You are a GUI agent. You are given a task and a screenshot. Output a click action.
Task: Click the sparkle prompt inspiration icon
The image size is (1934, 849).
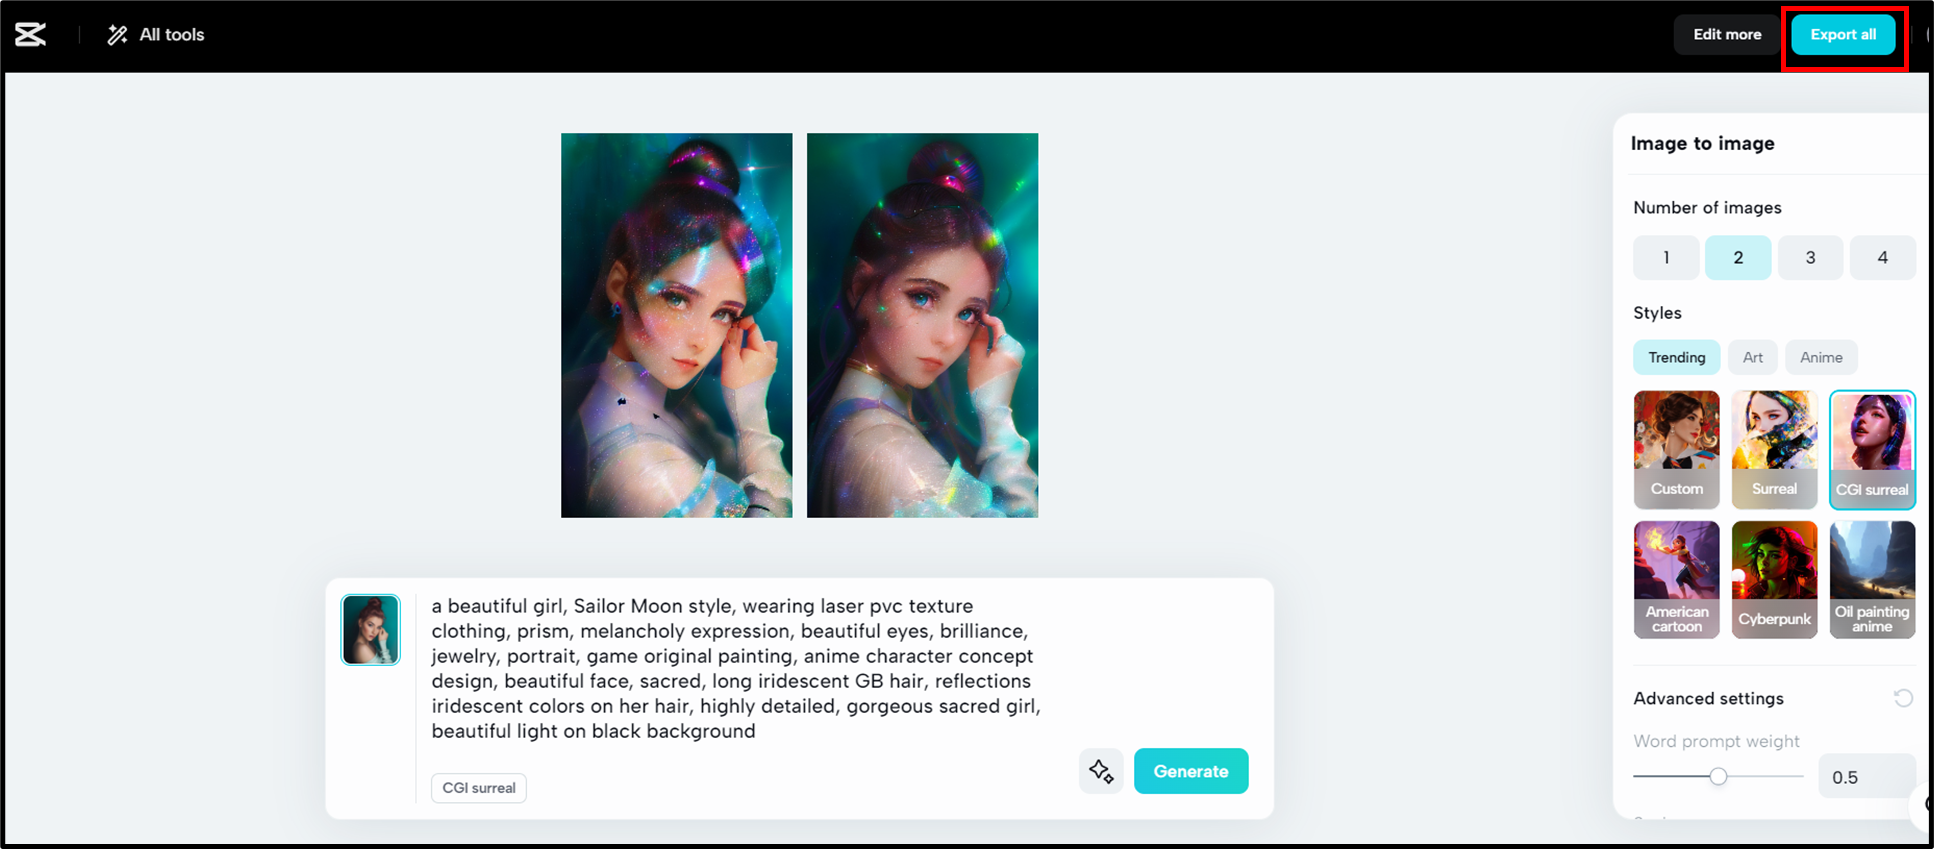point(1101,771)
